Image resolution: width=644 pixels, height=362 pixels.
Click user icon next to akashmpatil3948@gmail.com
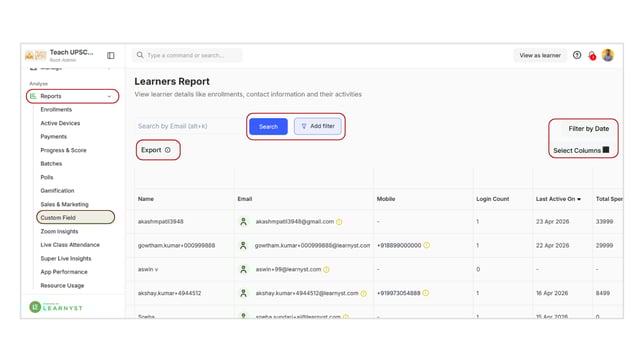[x=243, y=221]
